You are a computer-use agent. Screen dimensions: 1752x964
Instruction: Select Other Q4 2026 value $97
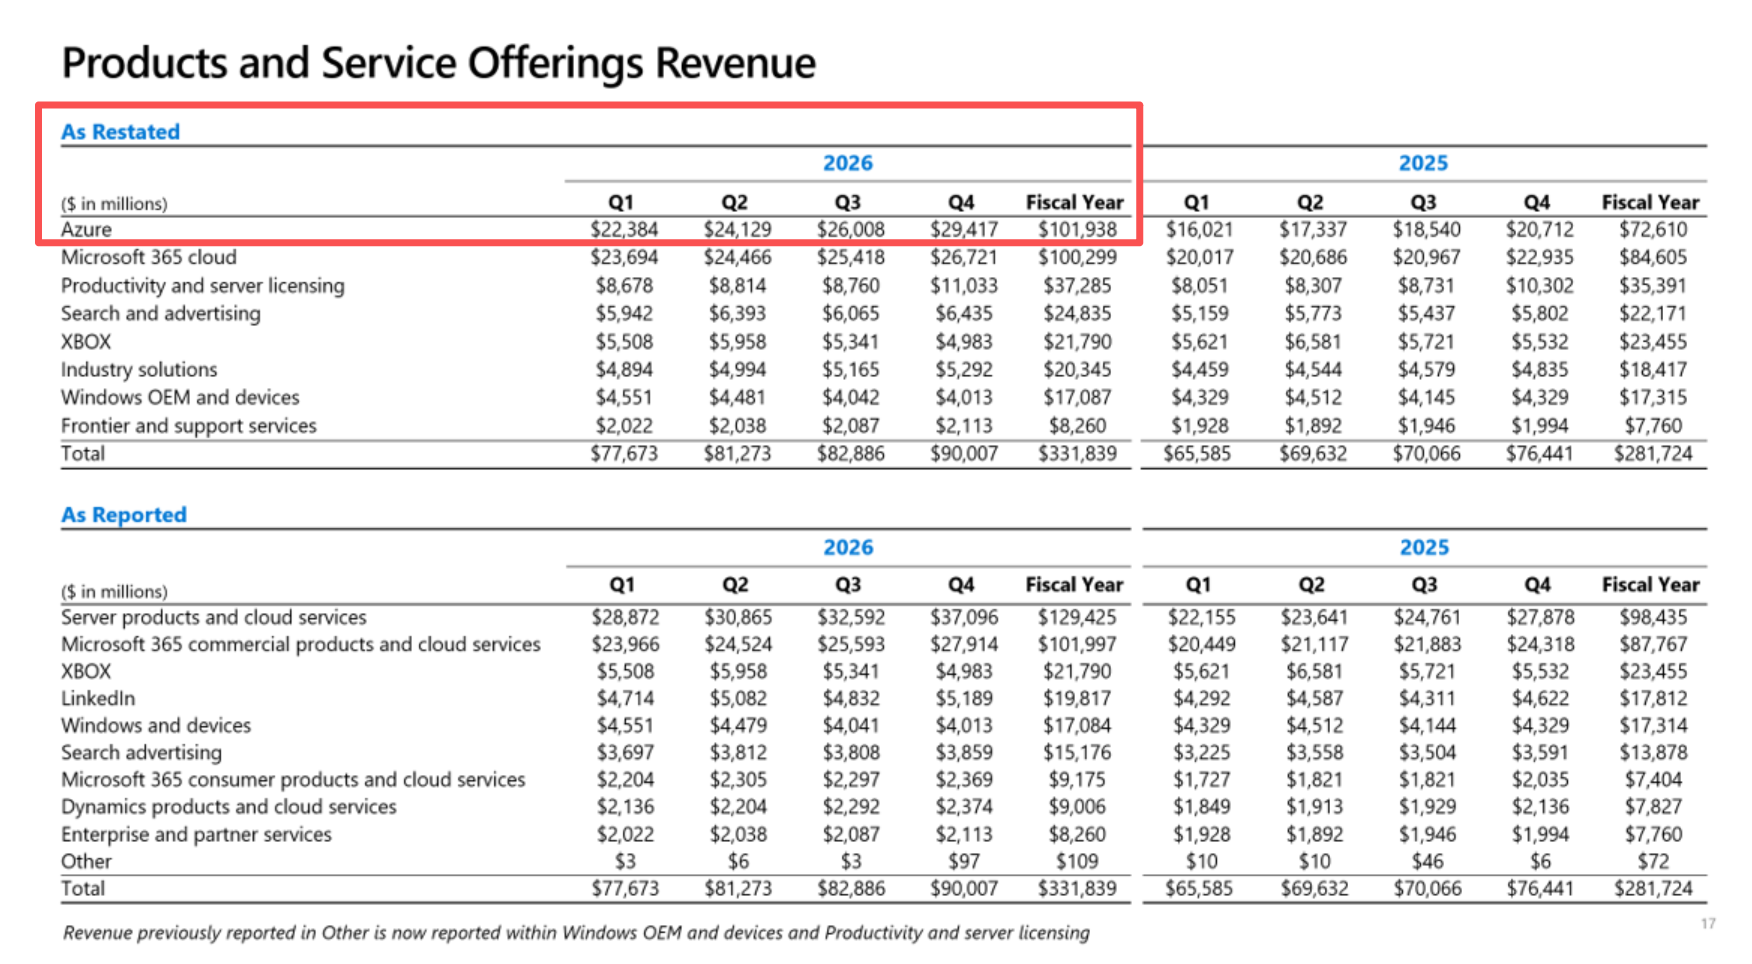click(x=964, y=862)
